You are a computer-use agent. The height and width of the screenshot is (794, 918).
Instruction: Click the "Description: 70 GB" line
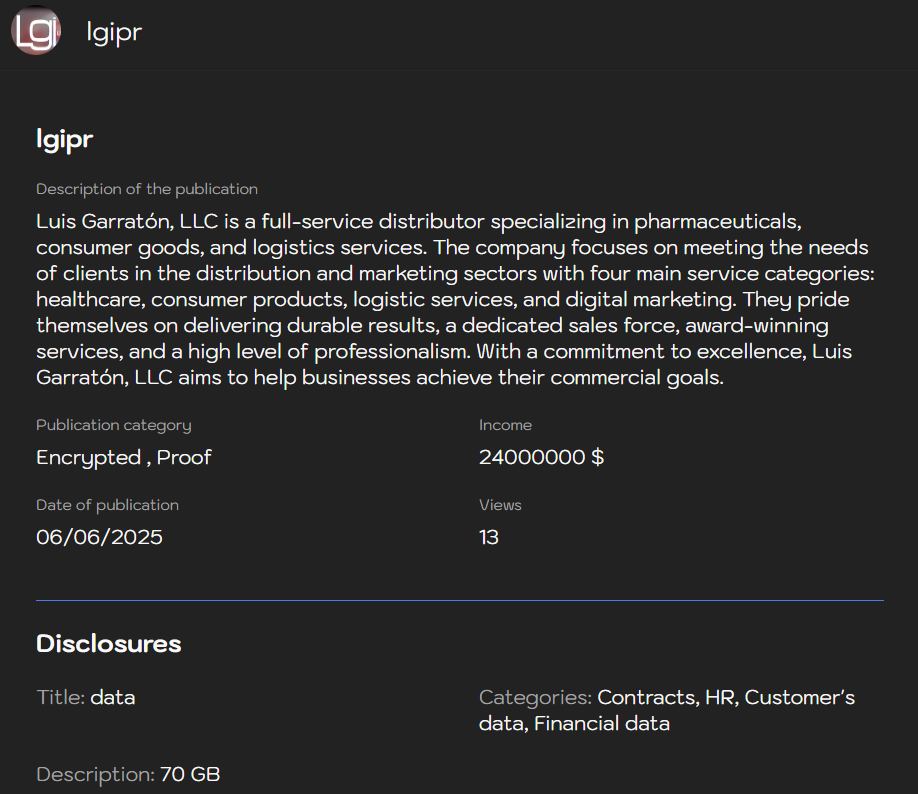pyautogui.click(x=128, y=774)
